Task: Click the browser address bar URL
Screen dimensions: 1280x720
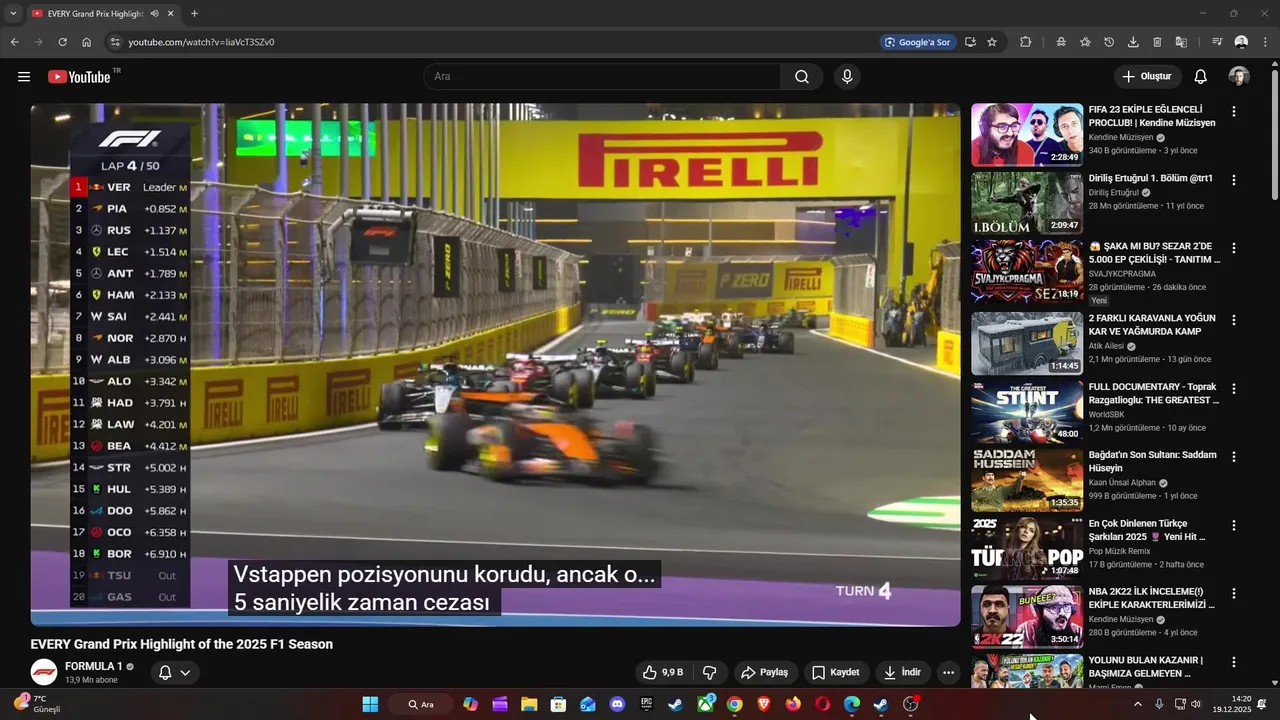Action: pyautogui.click(x=201, y=42)
